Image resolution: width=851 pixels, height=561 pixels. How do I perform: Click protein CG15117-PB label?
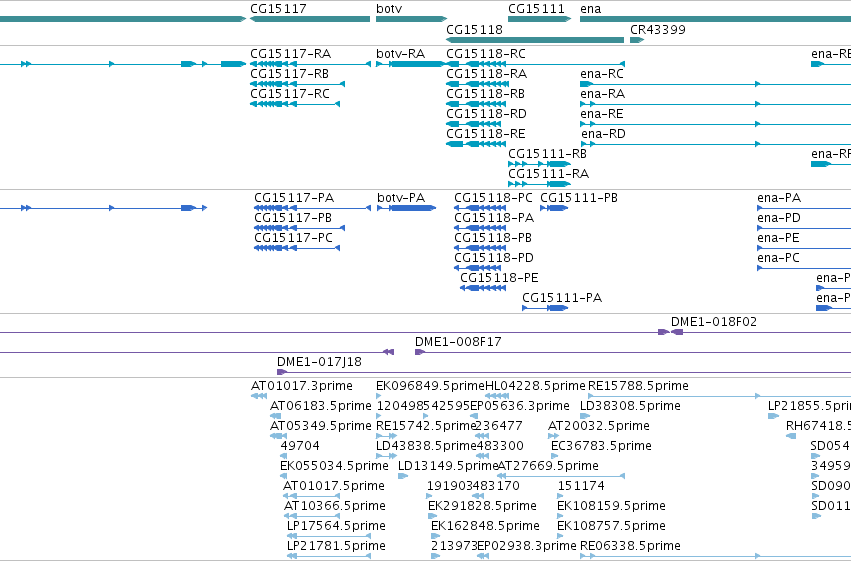coord(293,218)
